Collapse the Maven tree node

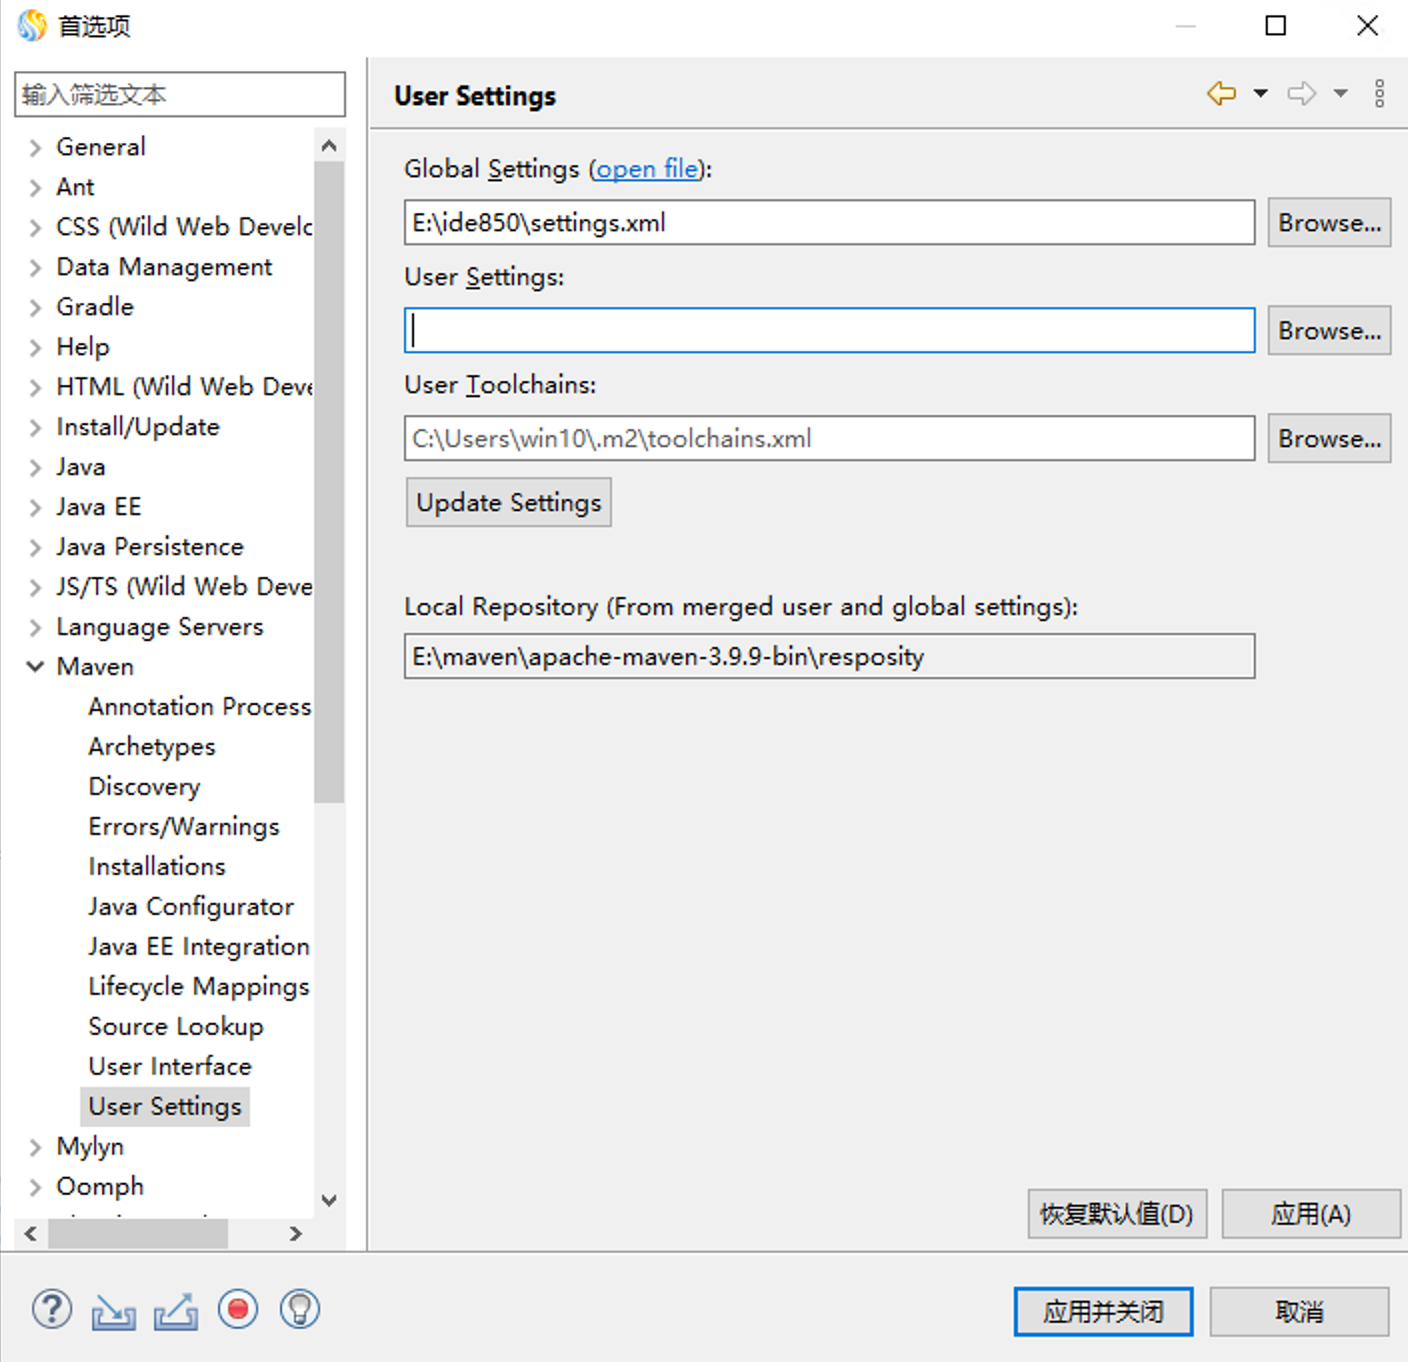35,667
